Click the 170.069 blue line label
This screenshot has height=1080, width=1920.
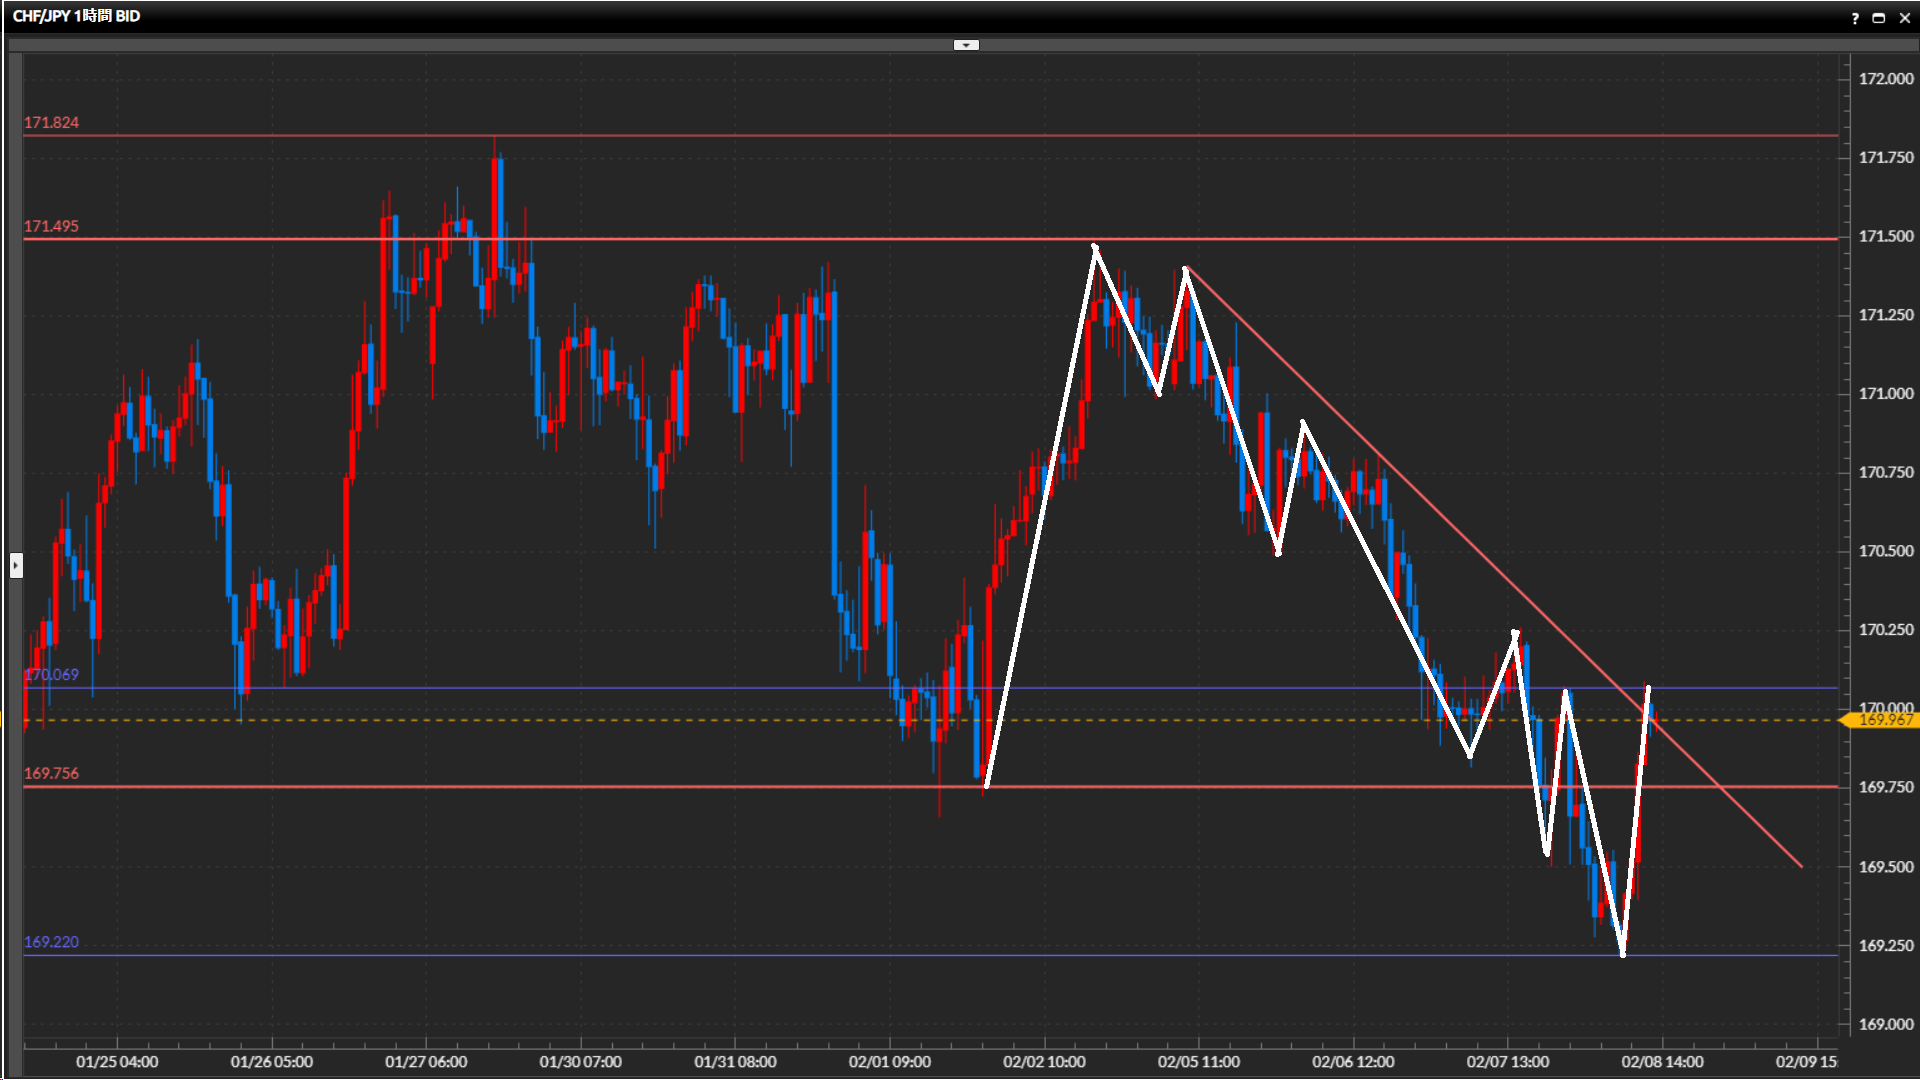coord(52,675)
